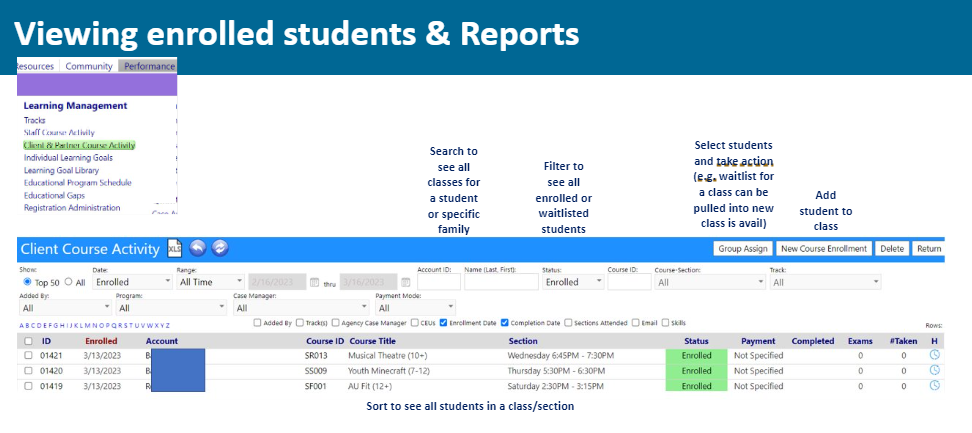The height and width of the screenshot is (433, 972).
Task: Click the Return button
Action: [x=929, y=248]
